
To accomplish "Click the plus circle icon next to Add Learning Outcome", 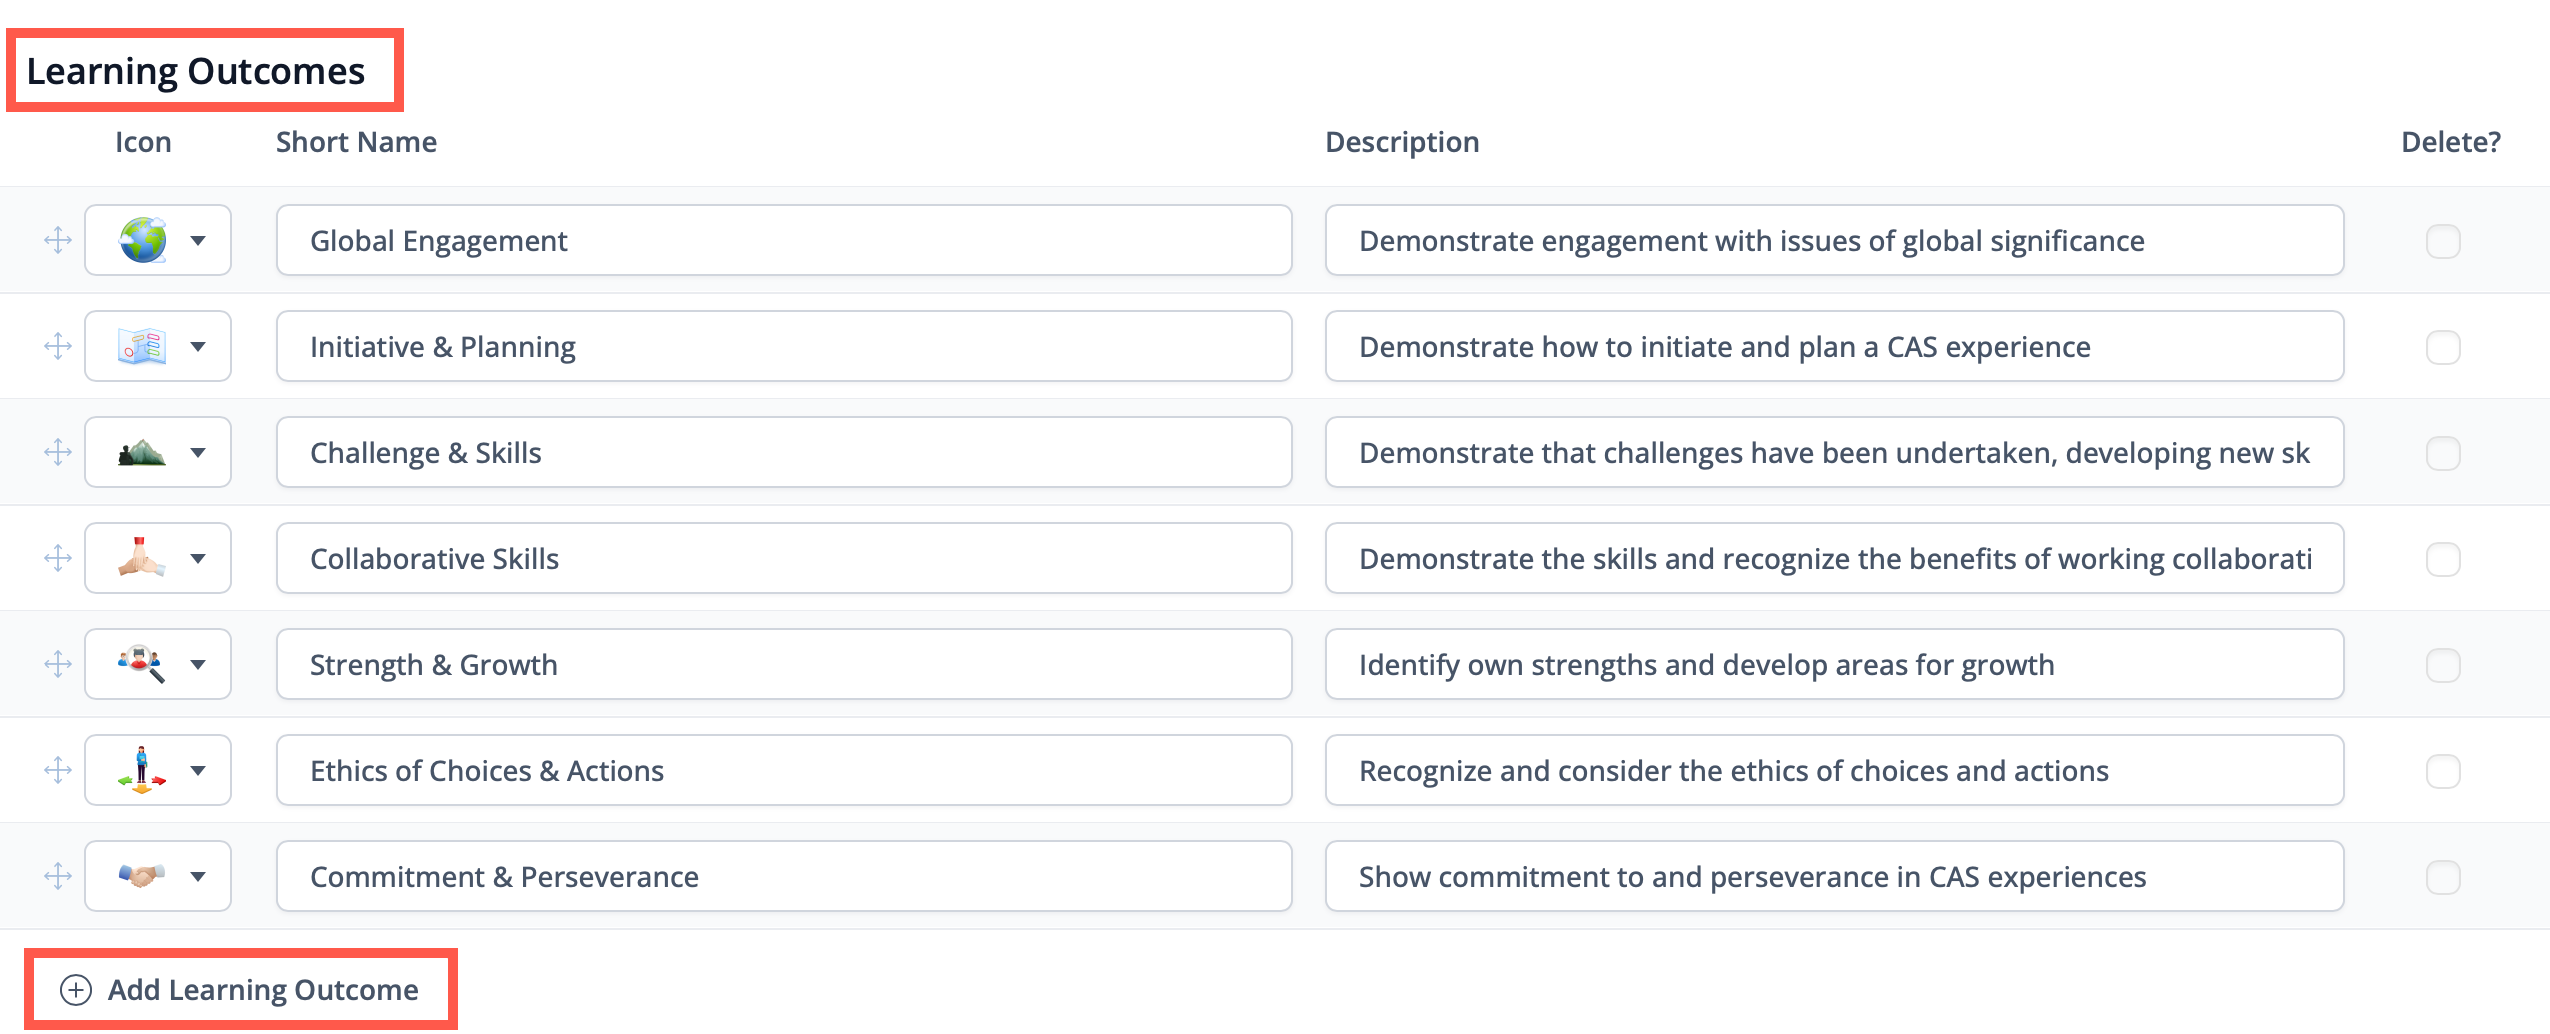I will click(76, 990).
